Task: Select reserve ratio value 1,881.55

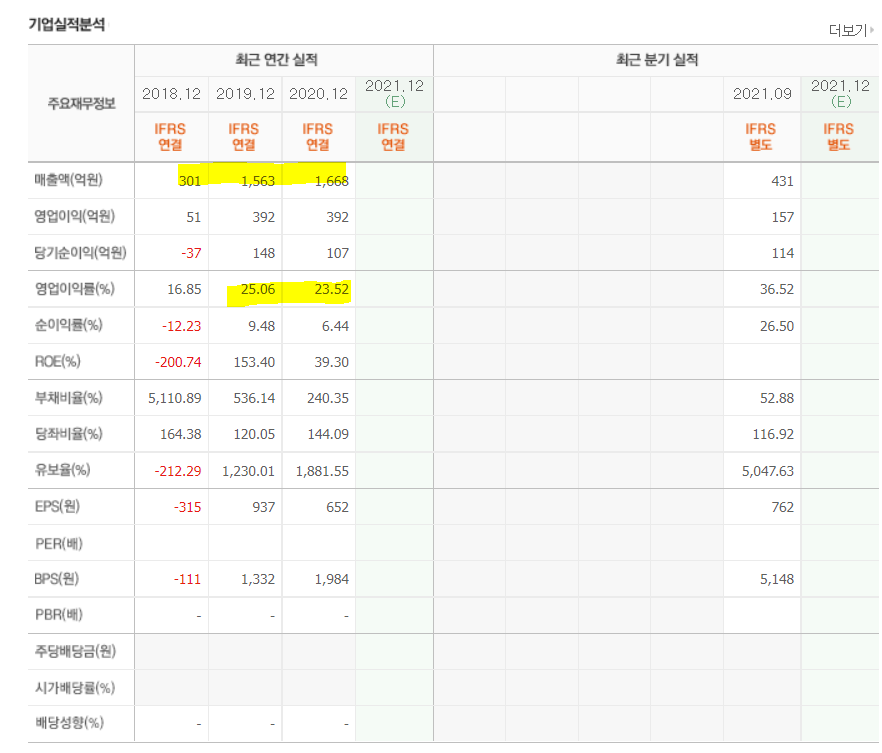Action: (x=322, y=471)
